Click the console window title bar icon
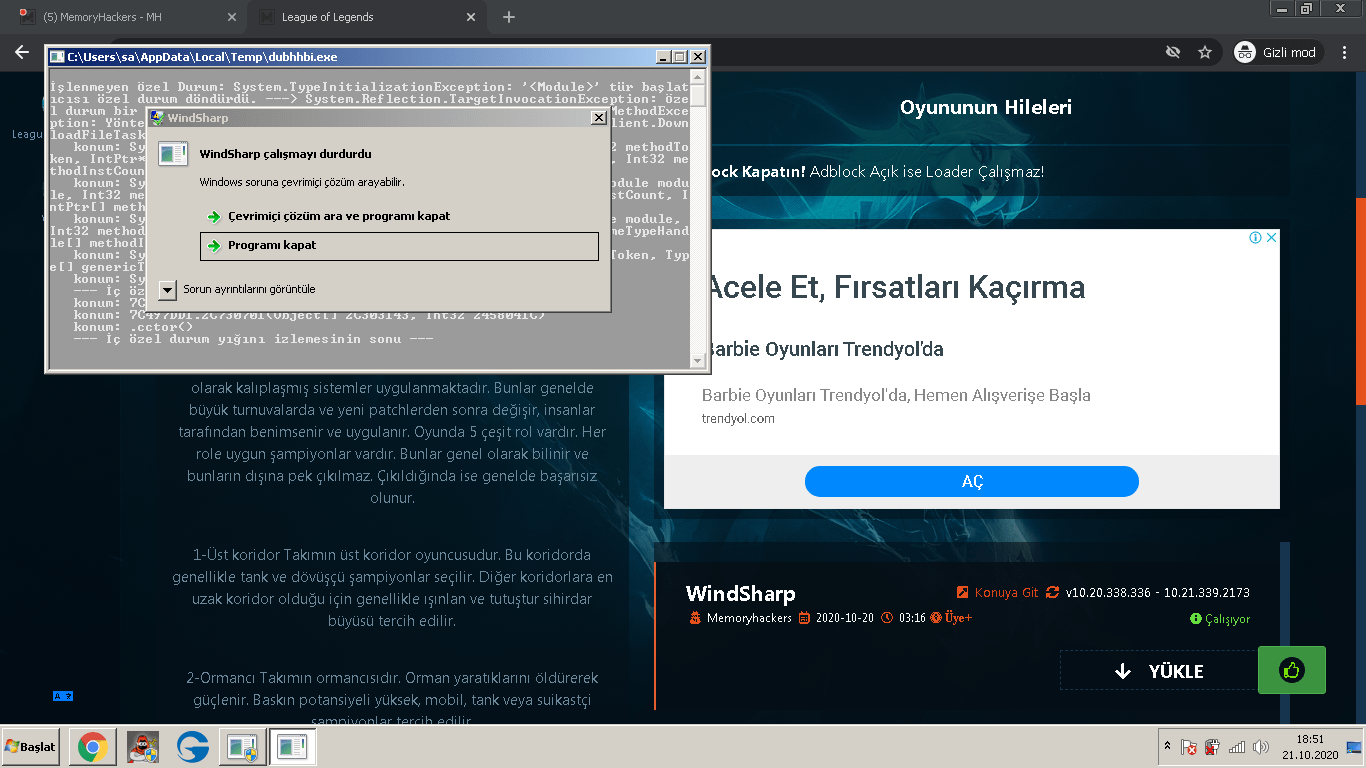 (x=57, y=57)
